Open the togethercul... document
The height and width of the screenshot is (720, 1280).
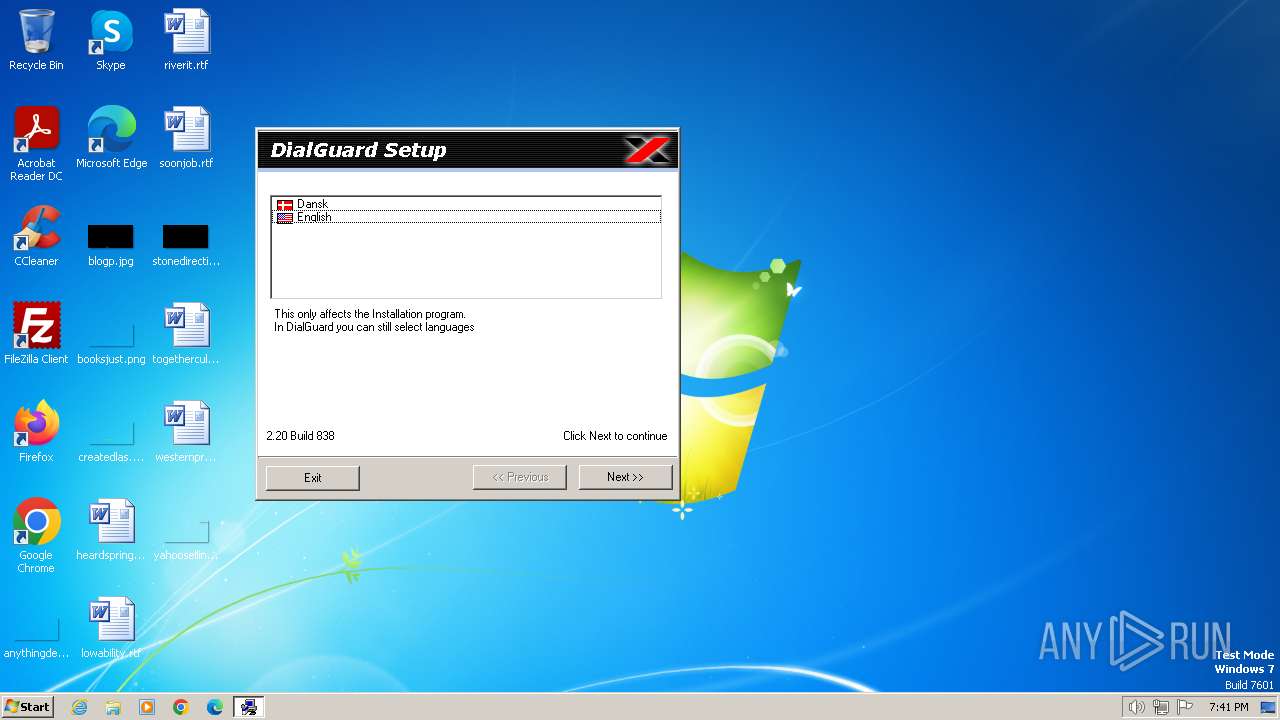[x=186, y=334]
